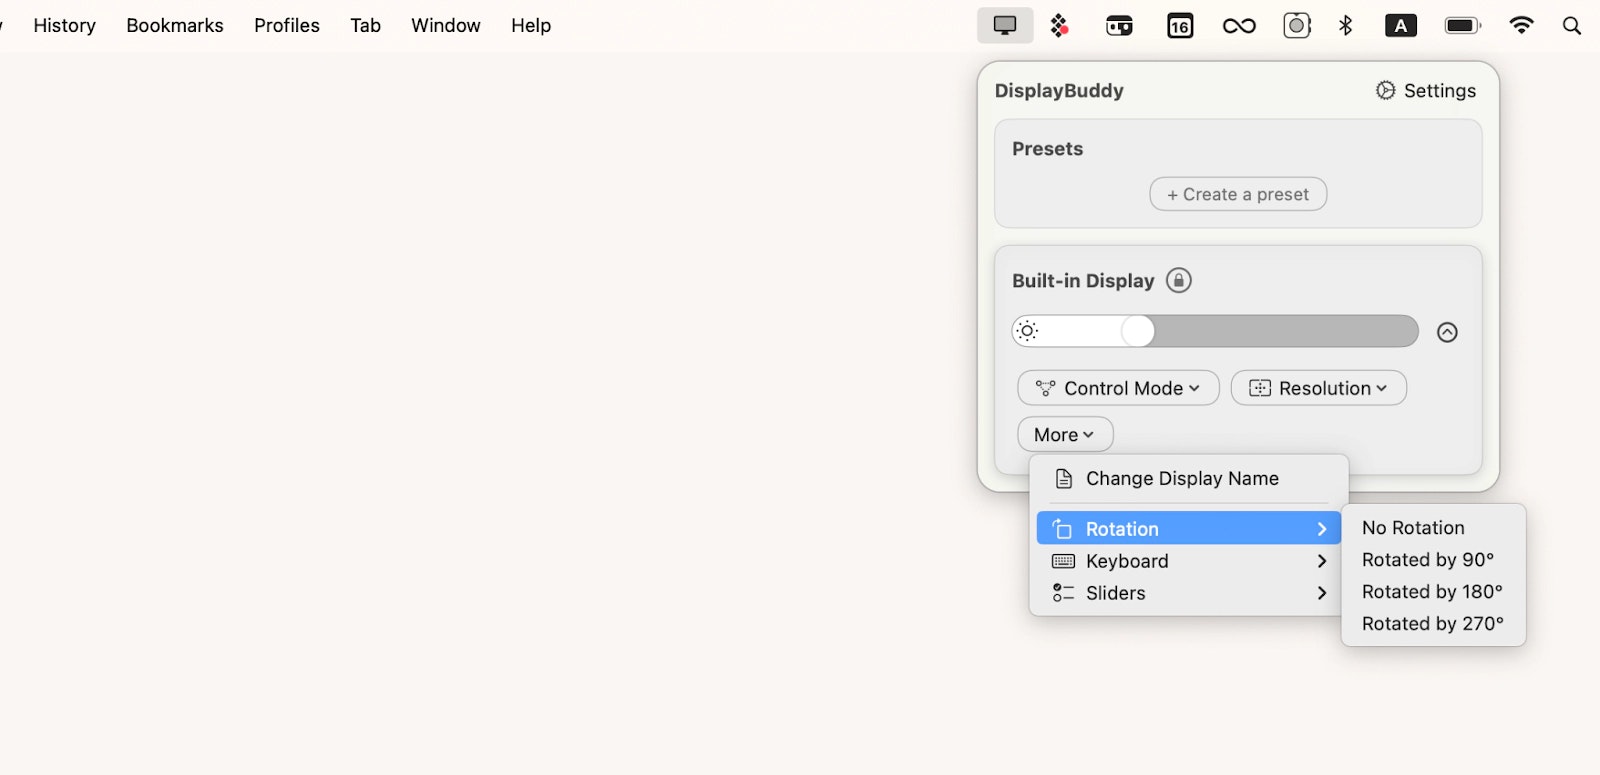Open the screenshot capture menu bar icon

1297,26
